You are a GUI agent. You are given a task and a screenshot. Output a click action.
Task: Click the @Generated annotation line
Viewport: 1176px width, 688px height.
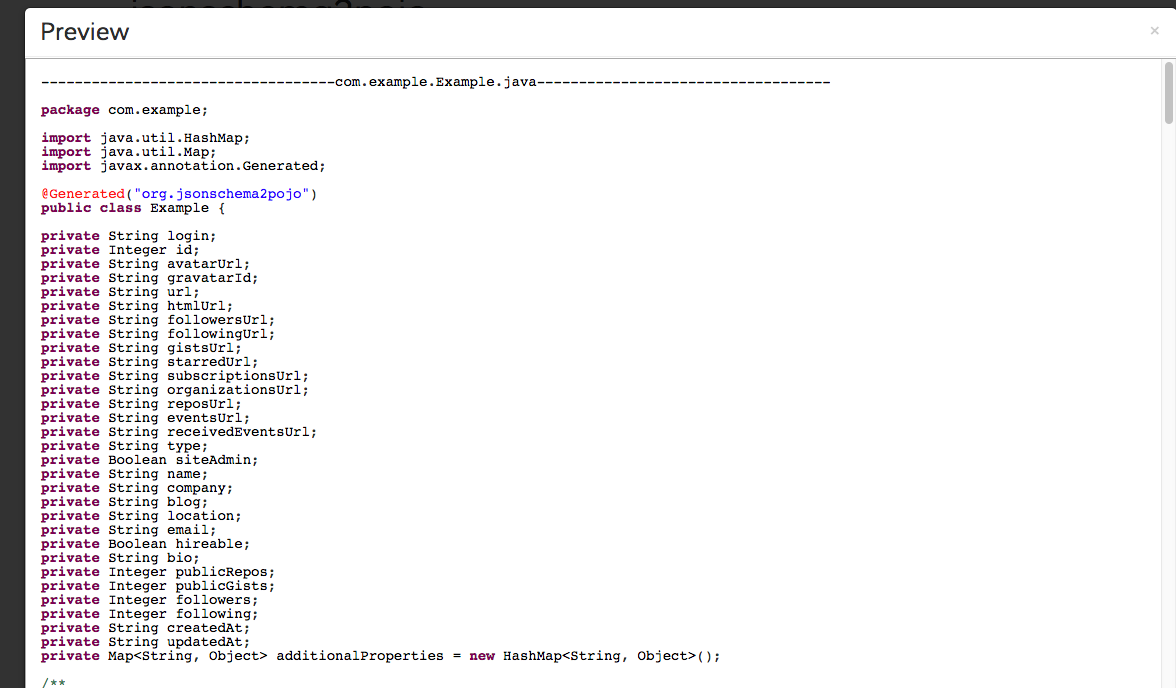179,194
